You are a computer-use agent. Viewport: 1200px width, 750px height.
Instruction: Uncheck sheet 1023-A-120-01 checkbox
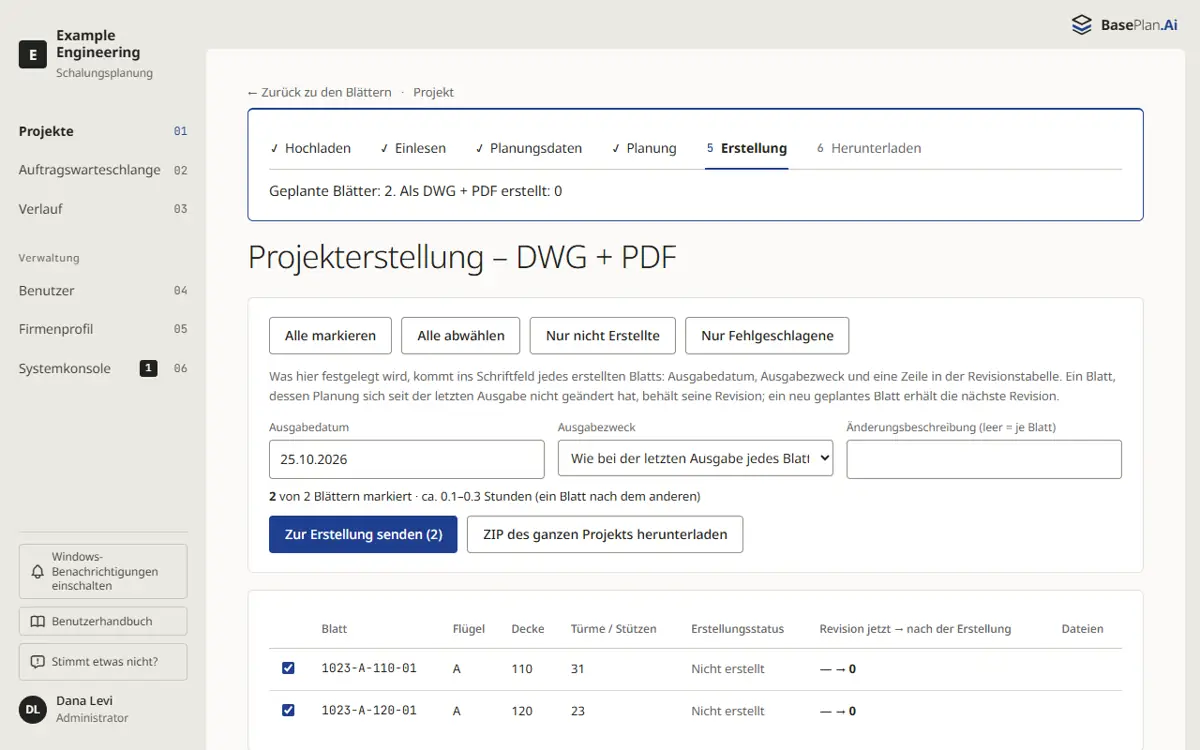click(x=288, y=710)
